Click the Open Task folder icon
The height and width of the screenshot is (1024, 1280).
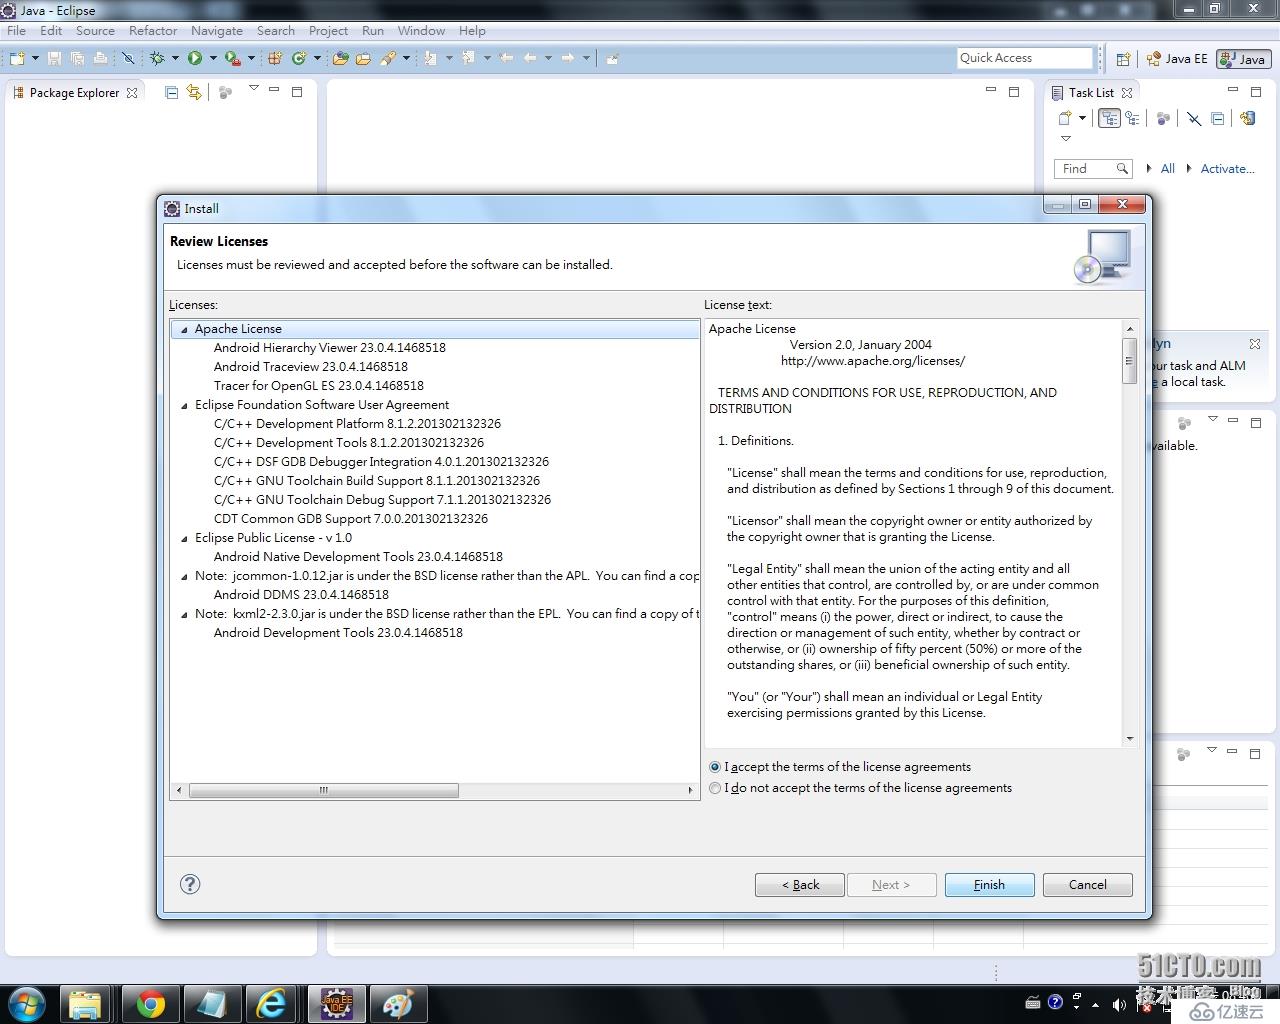tap(363, 58)
